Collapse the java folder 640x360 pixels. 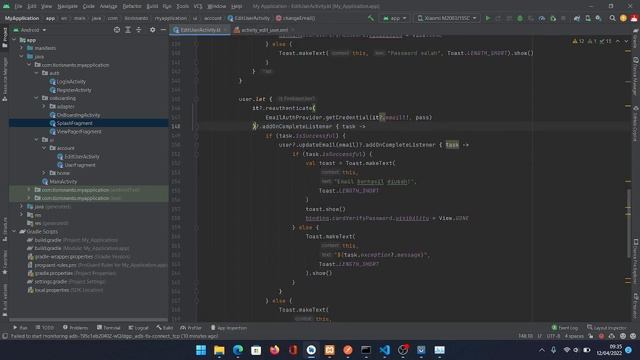pyautogui.click(x=22, y=56)
